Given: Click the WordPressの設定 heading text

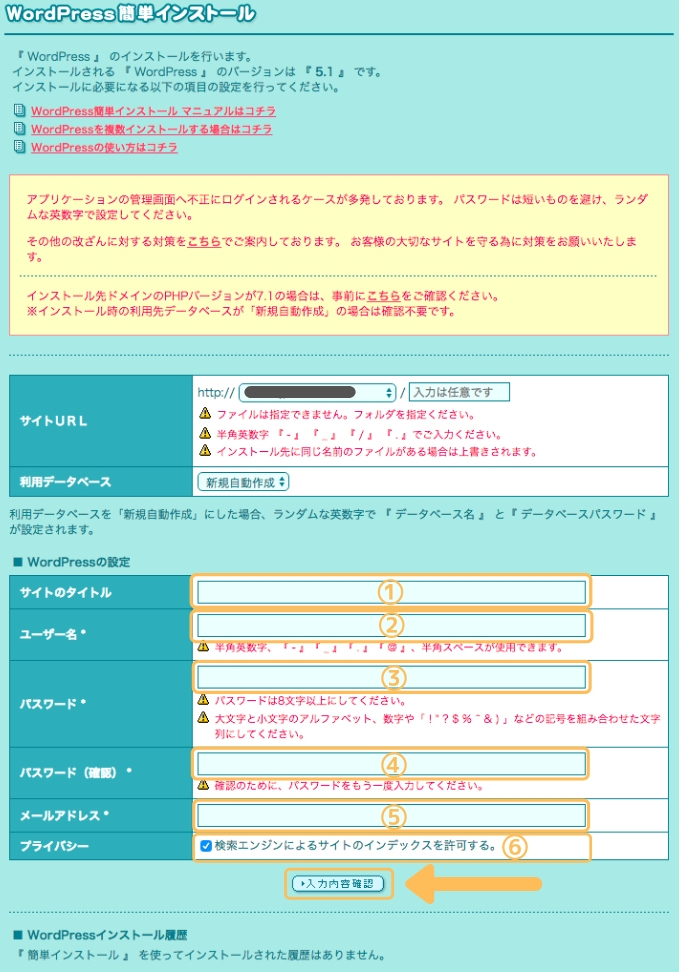Looking at the screenshot, I should [79, 562].
